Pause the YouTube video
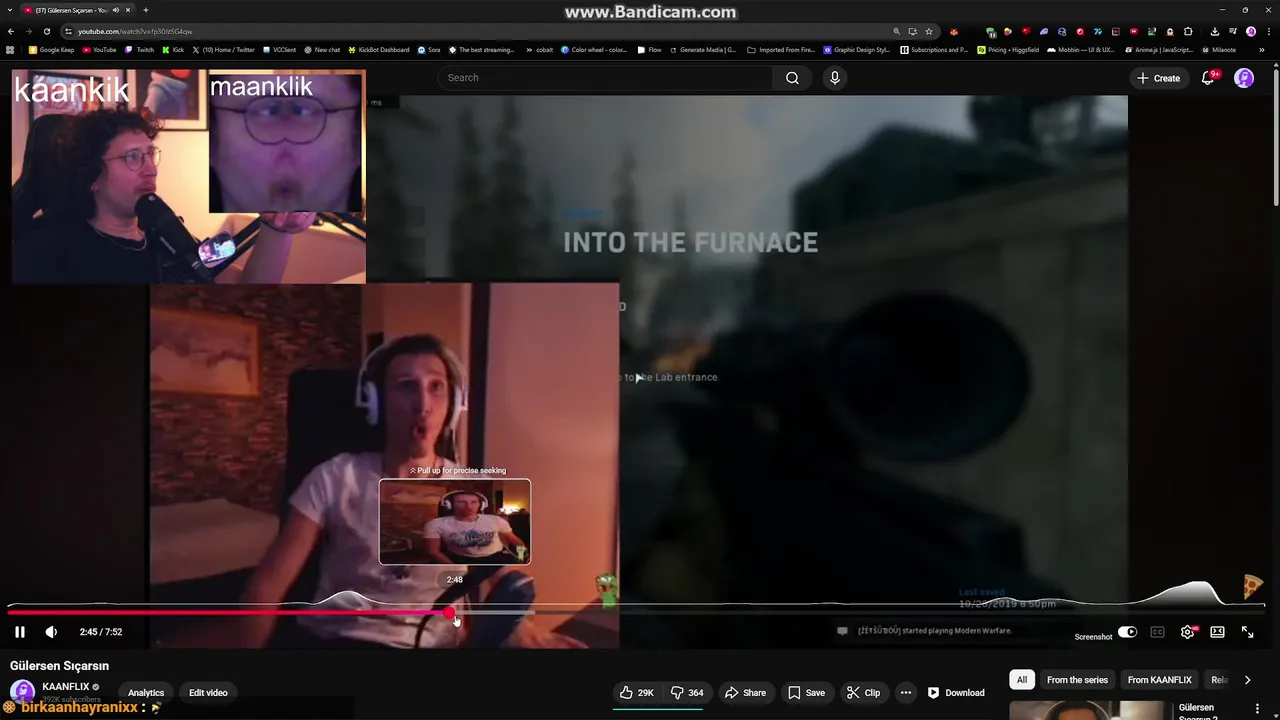 pos(19,632)
